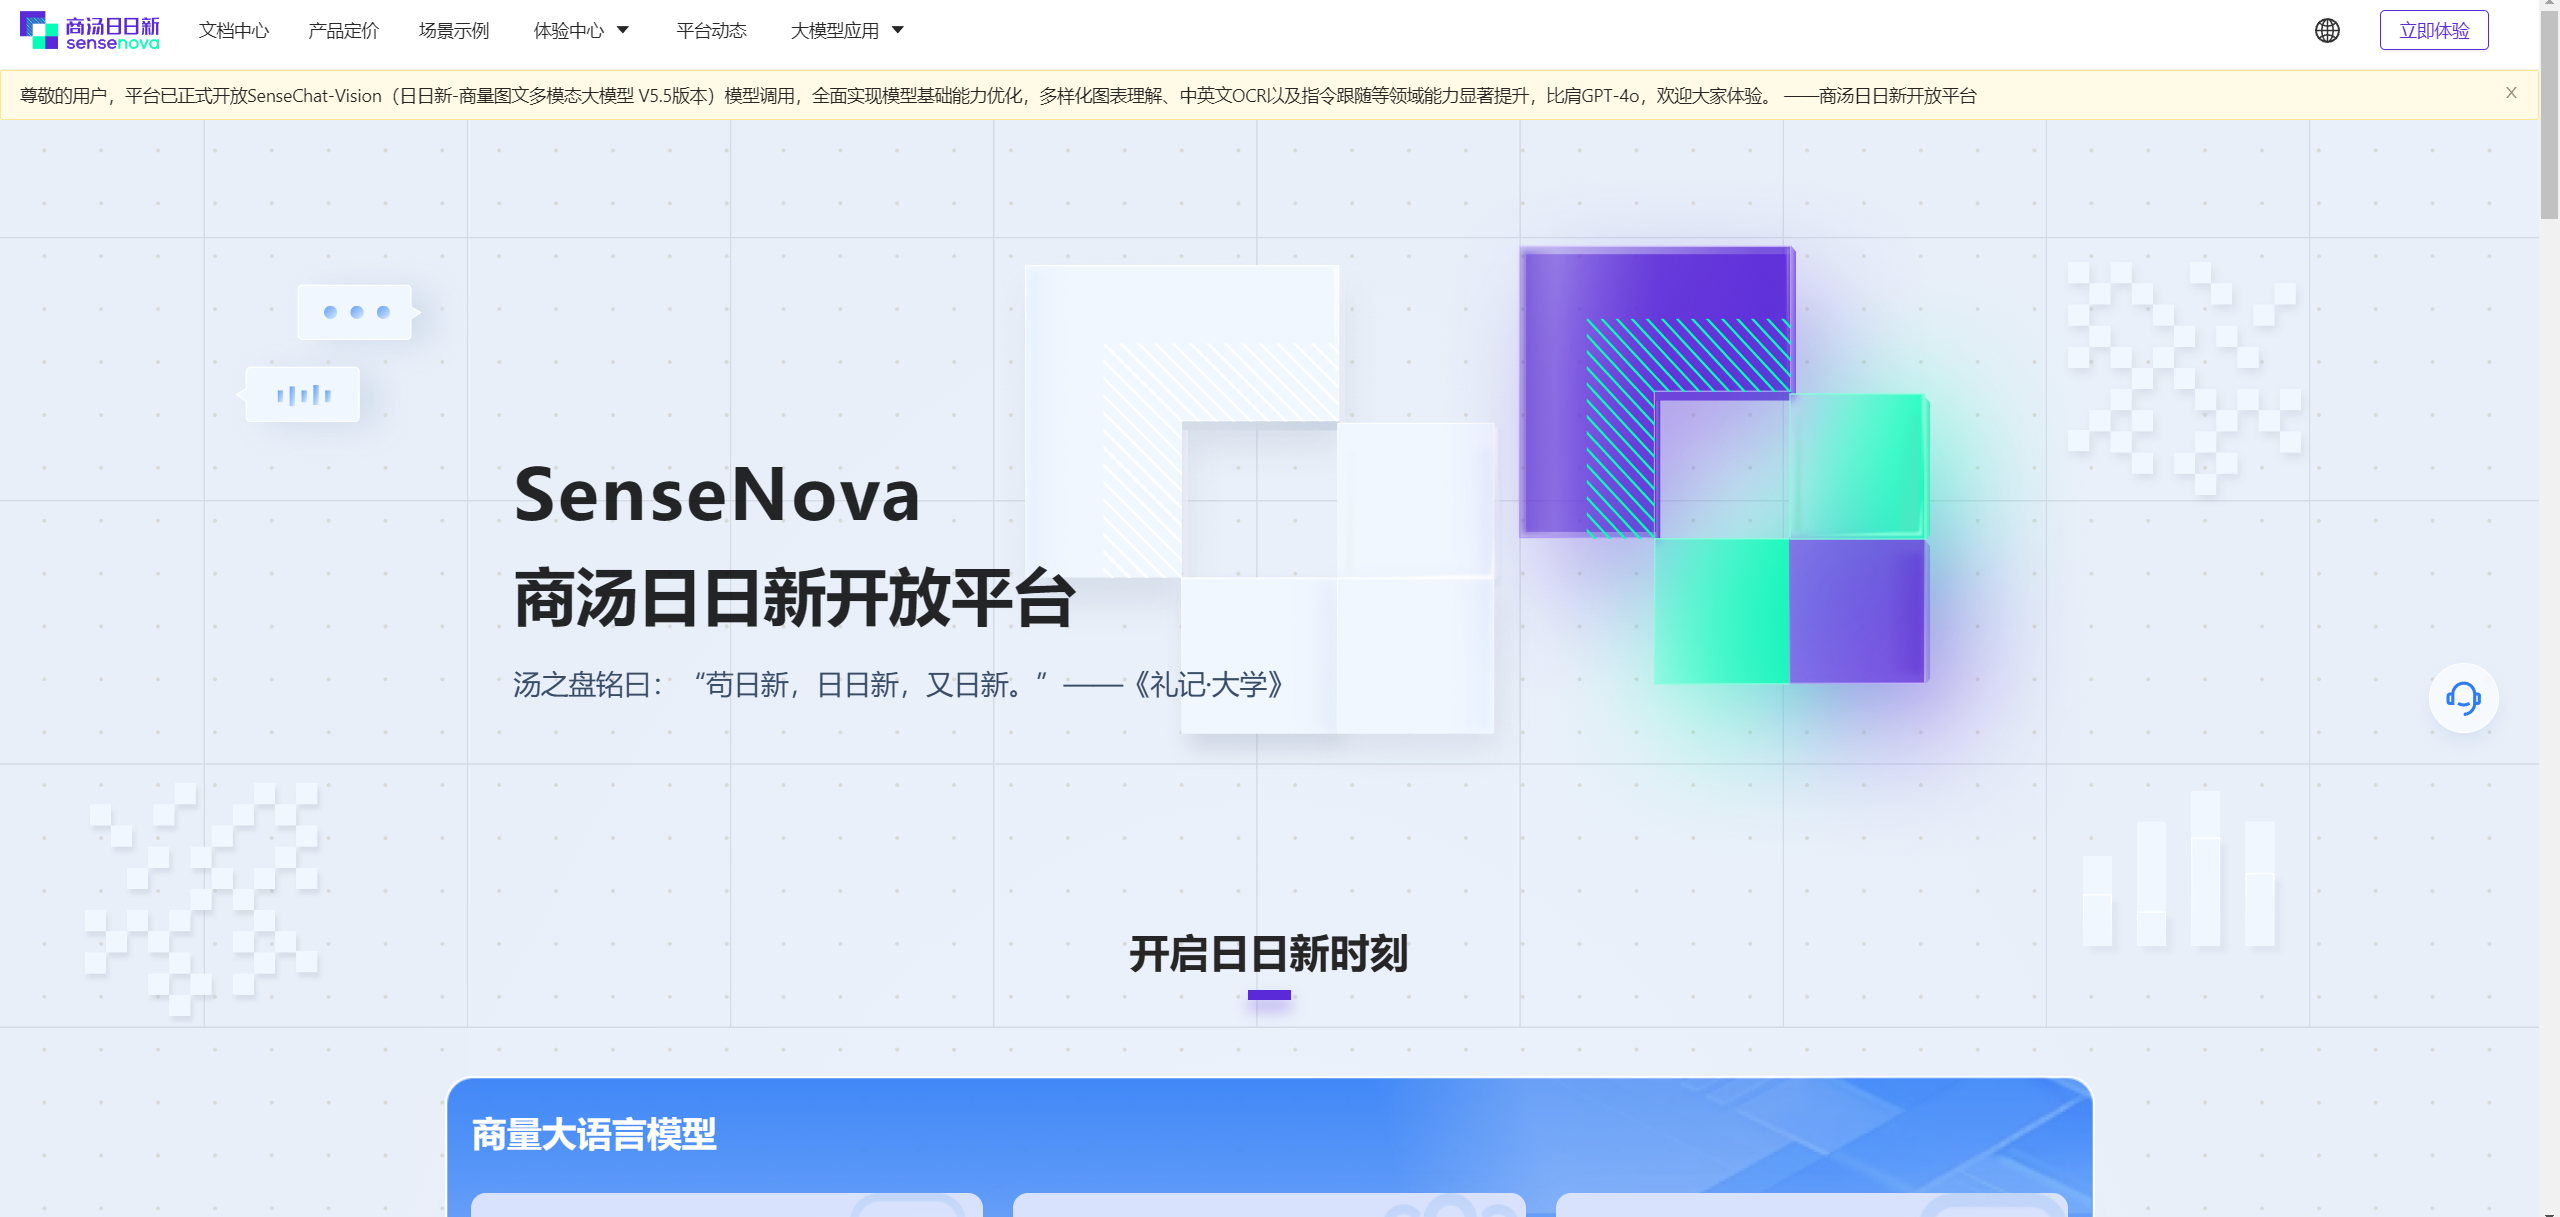
Task: Go to 场景示例
Action: (454, 30)
